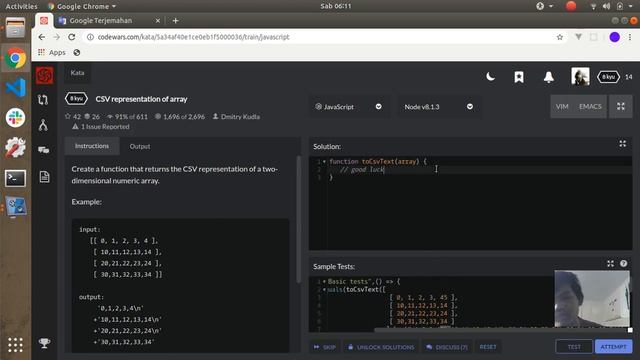The height and width of the screenshot is (360, 640).
Task: Fold the Basic tests line in sample tests
Action: (324, 282)
